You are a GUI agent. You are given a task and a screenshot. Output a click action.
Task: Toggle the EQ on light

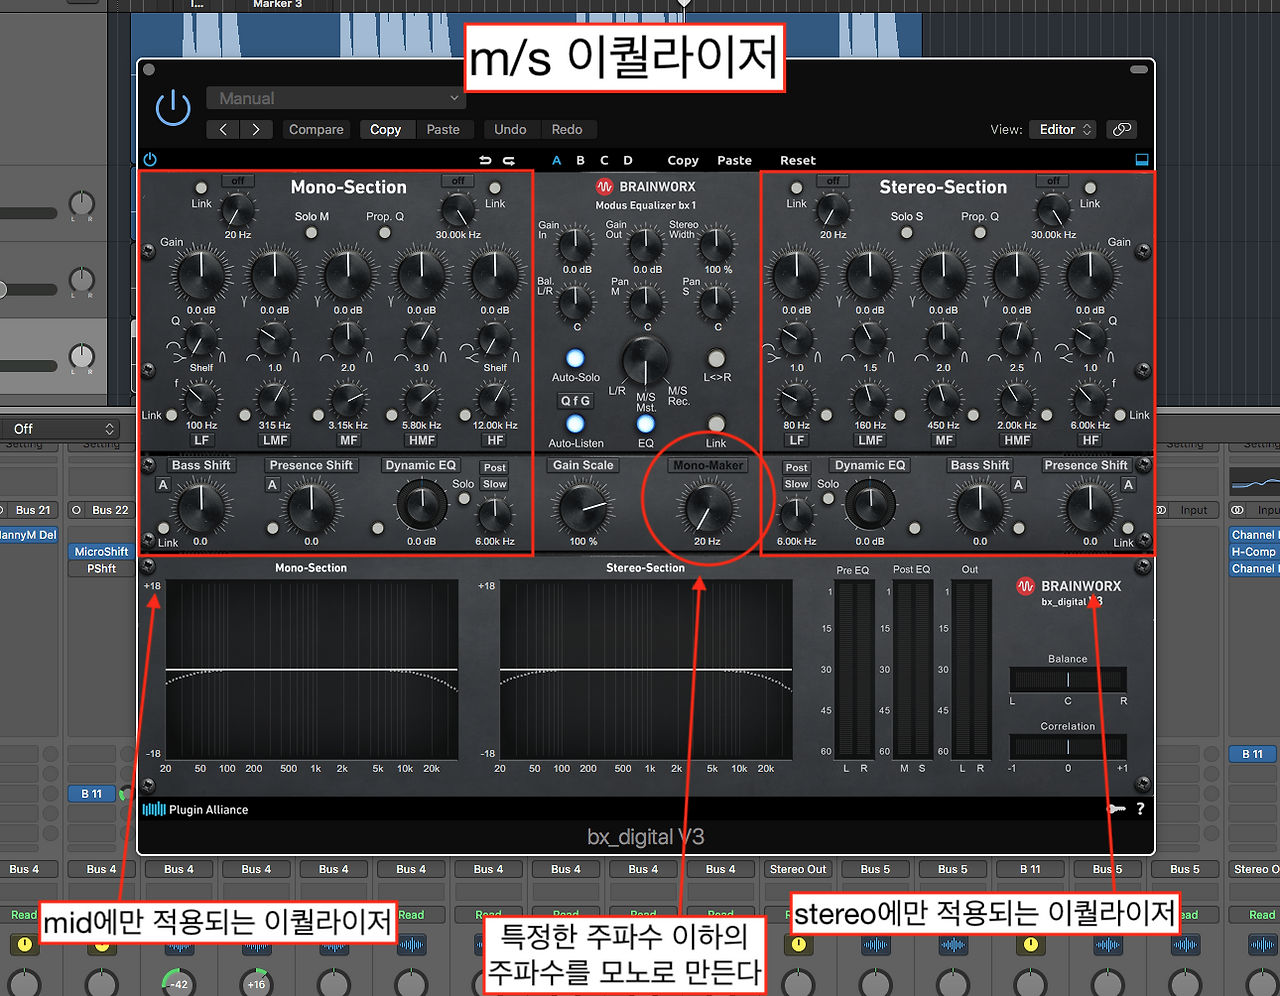646,424
